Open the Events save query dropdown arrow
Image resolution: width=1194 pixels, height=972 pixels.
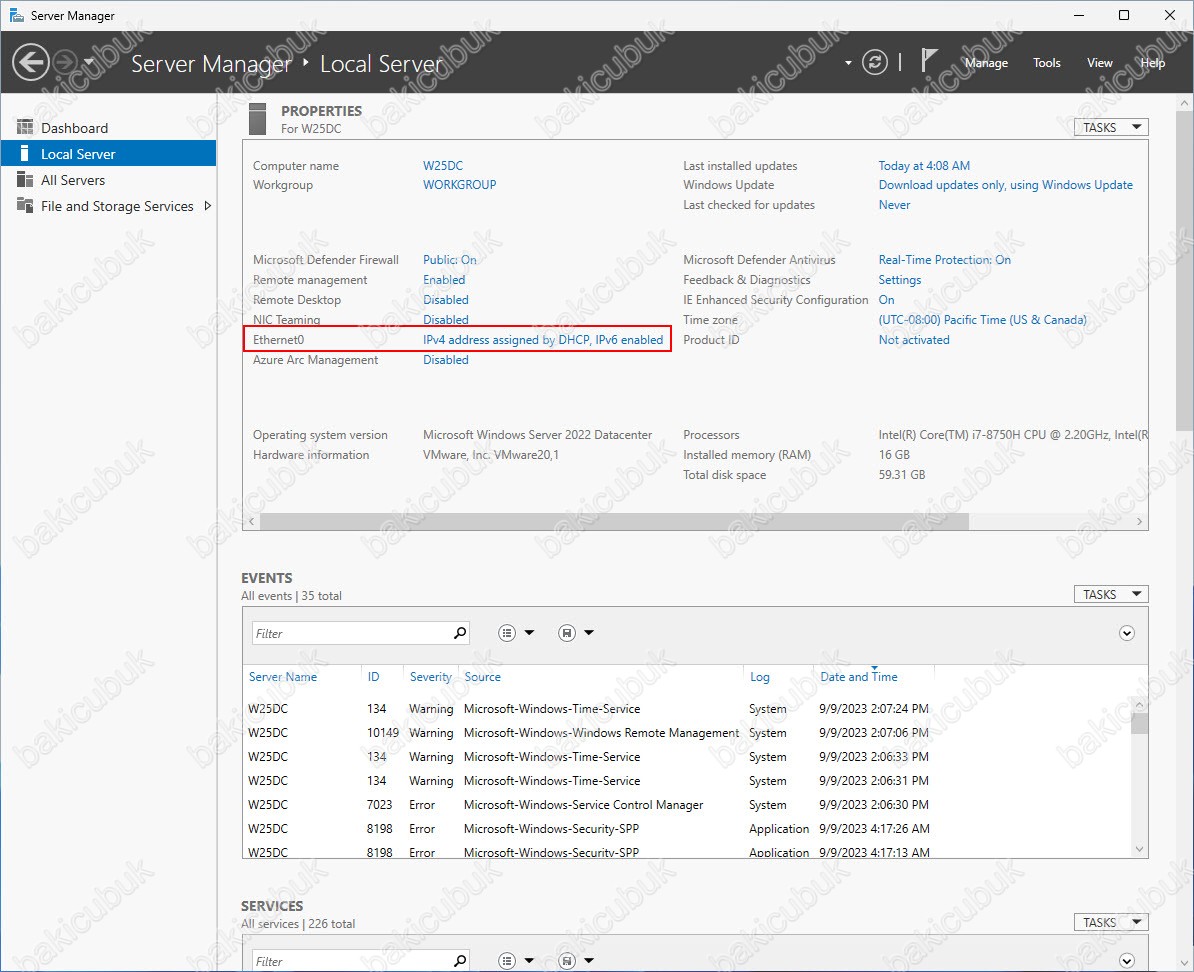click(589, 633)
